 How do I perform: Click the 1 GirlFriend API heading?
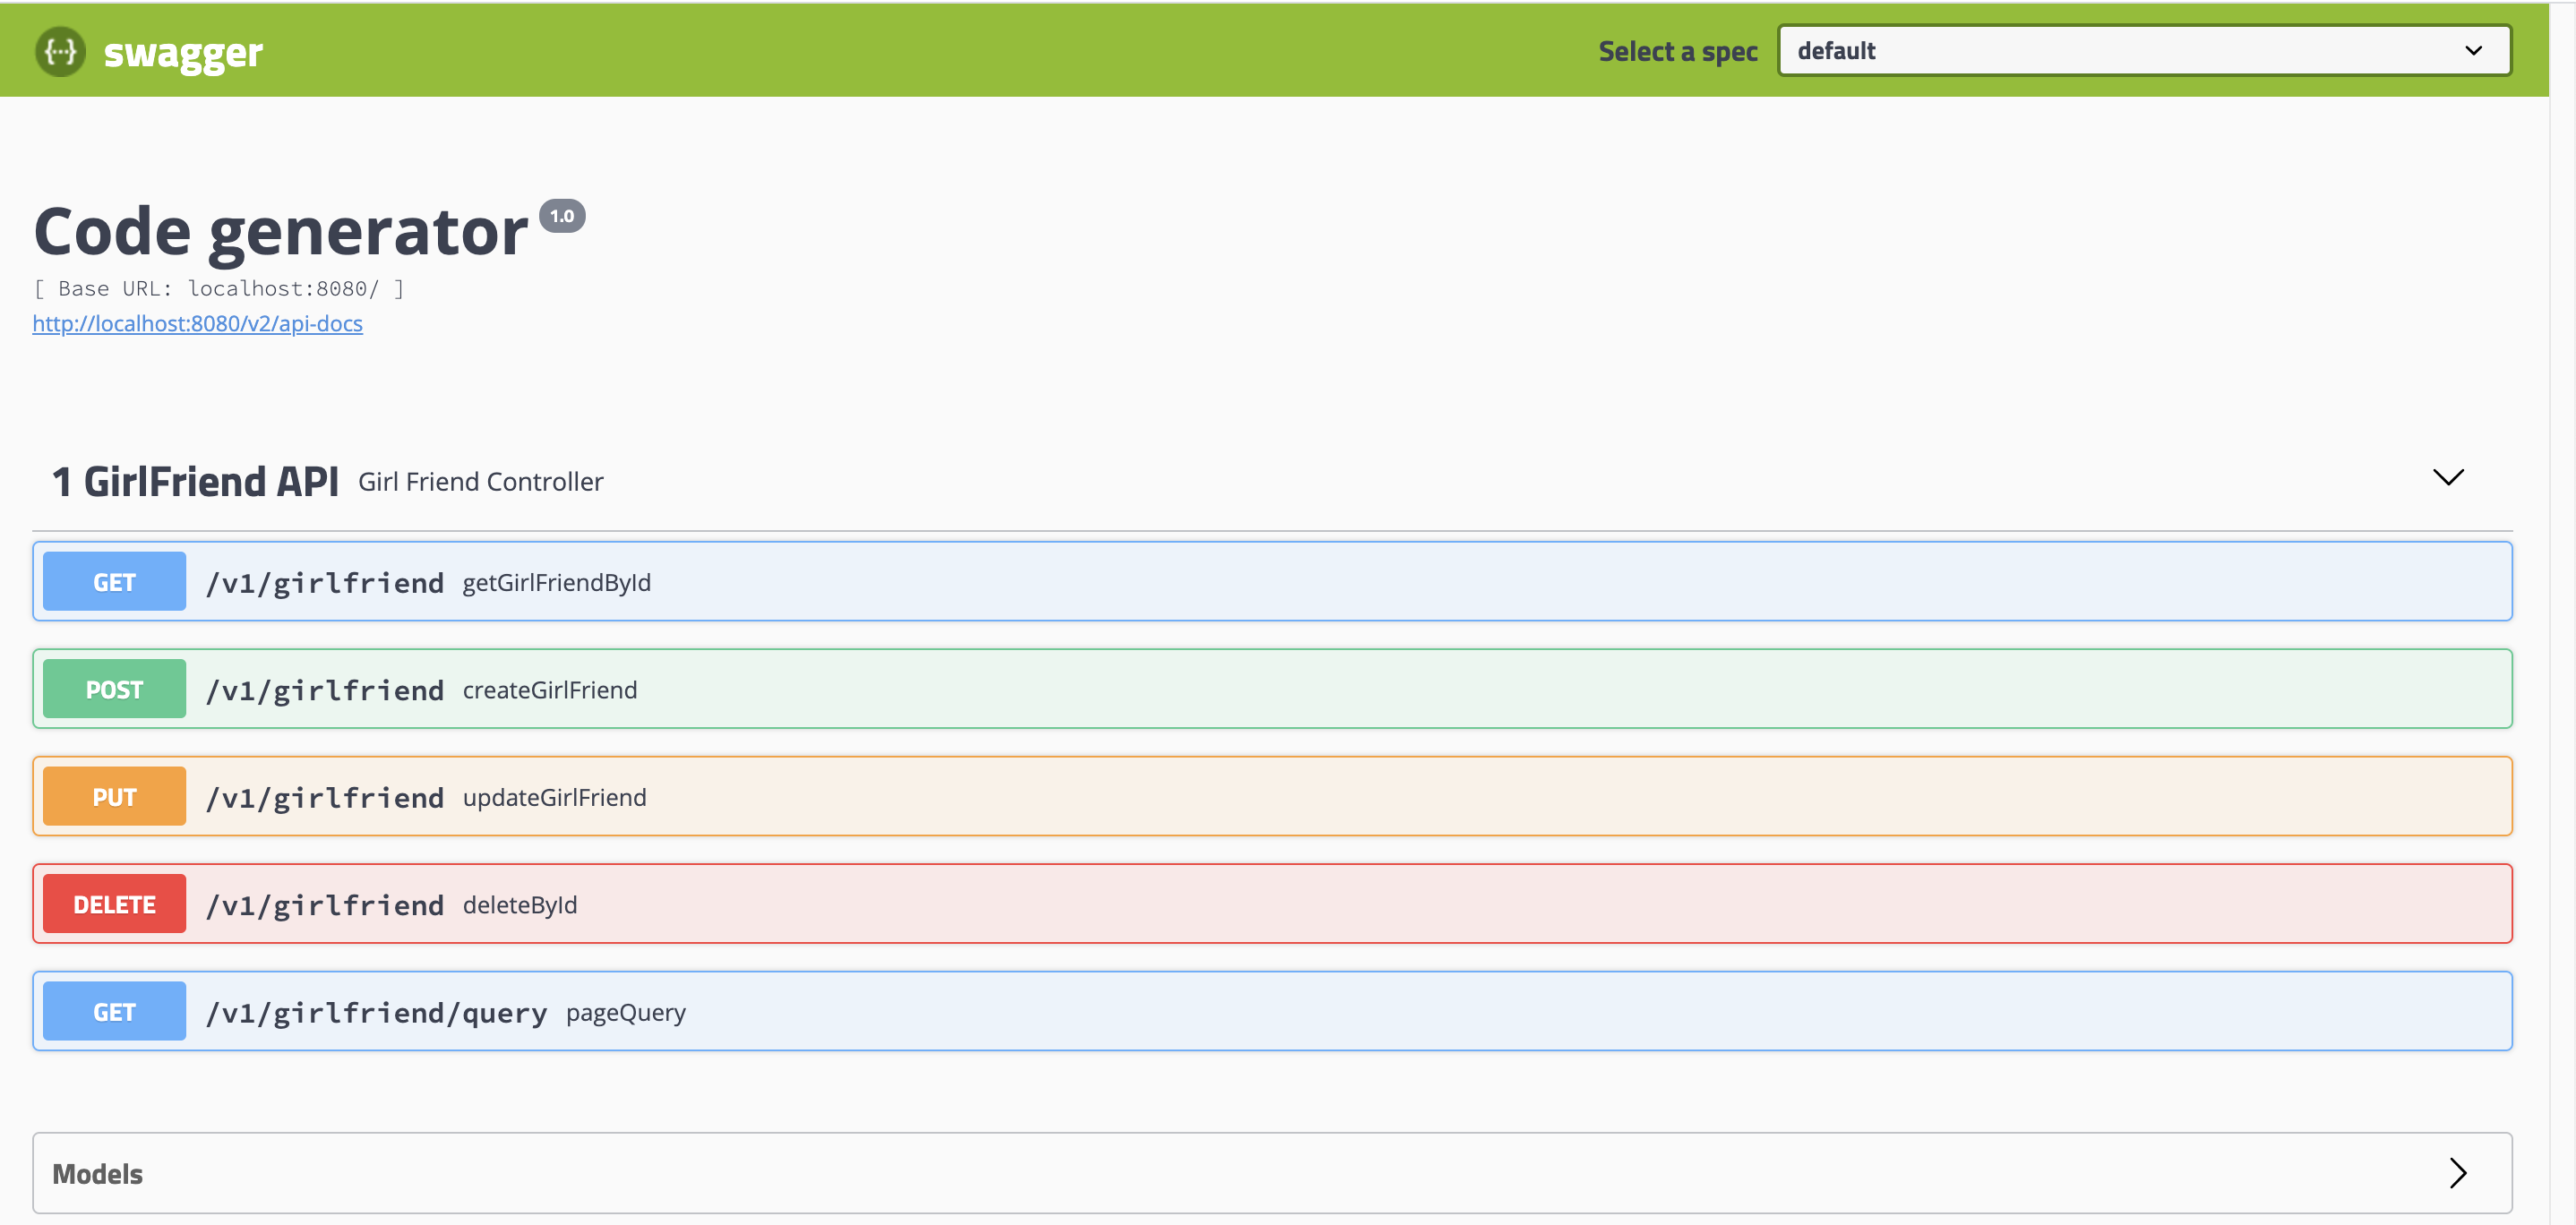pos(195,482)
